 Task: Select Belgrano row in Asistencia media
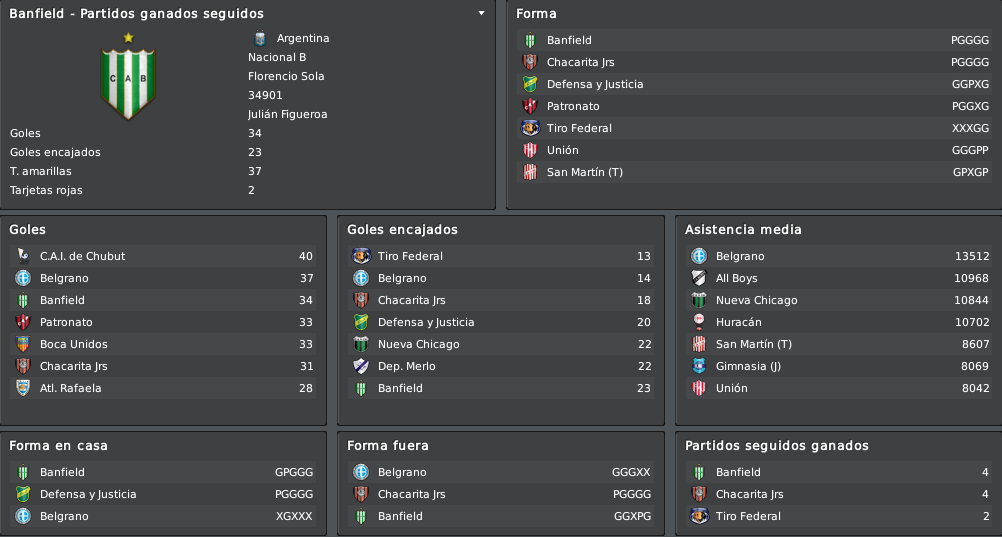839,256
